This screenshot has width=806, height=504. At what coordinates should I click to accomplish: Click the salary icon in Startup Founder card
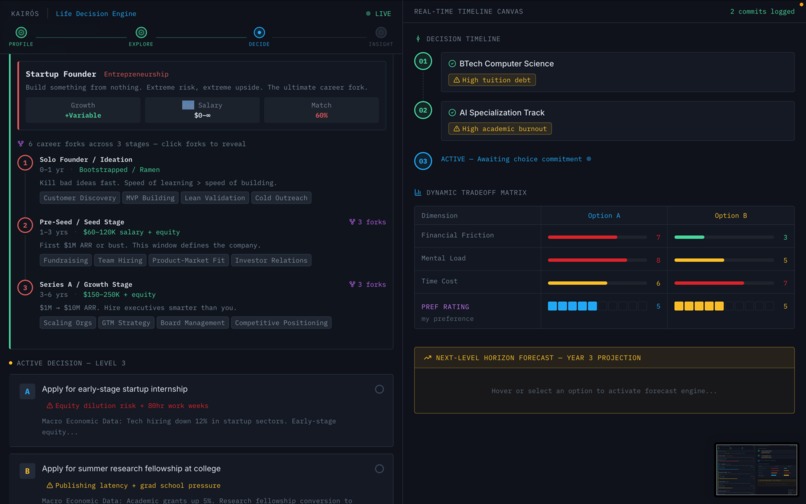[x=188, y=105]
